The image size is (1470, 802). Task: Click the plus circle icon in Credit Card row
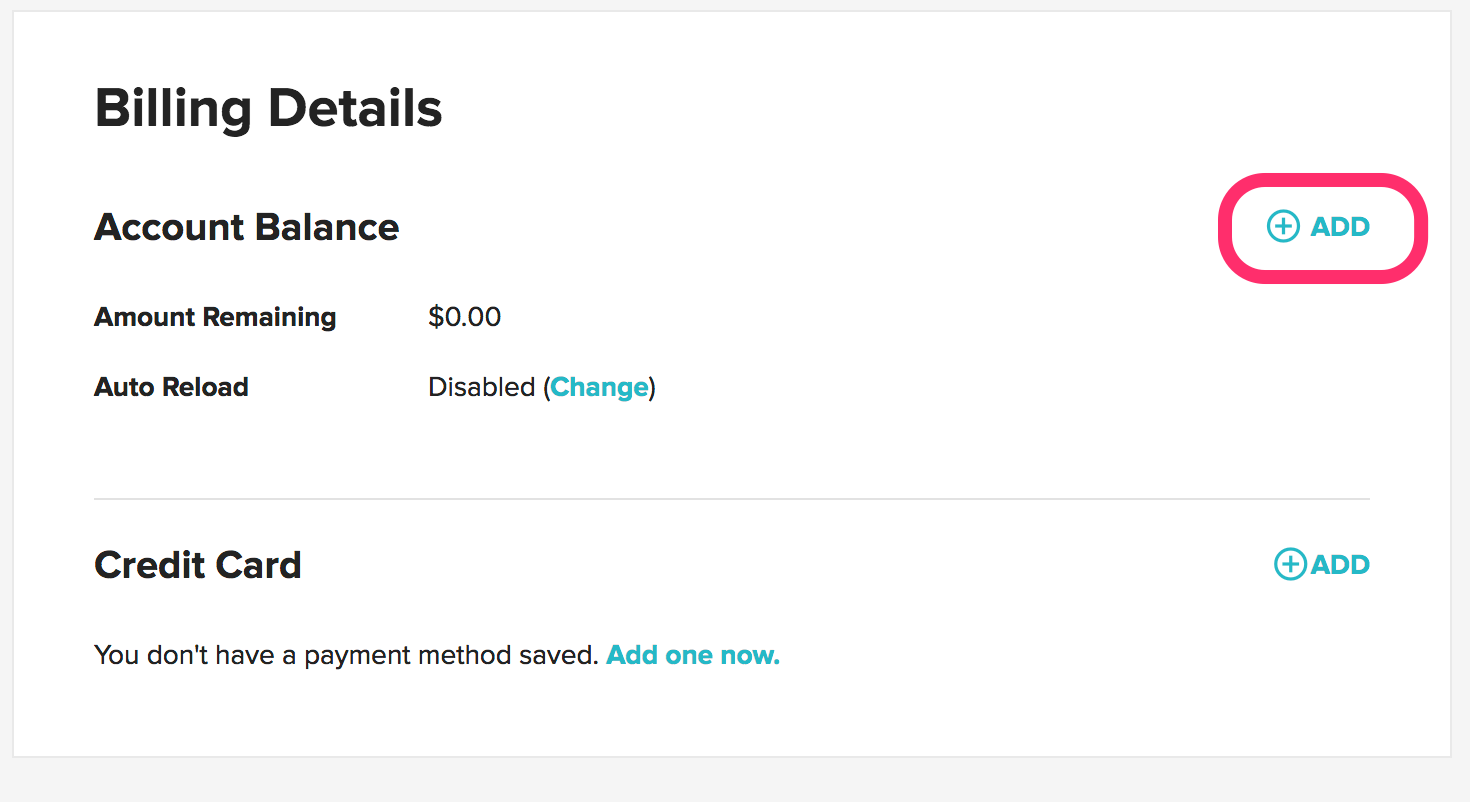point(1290,565)
